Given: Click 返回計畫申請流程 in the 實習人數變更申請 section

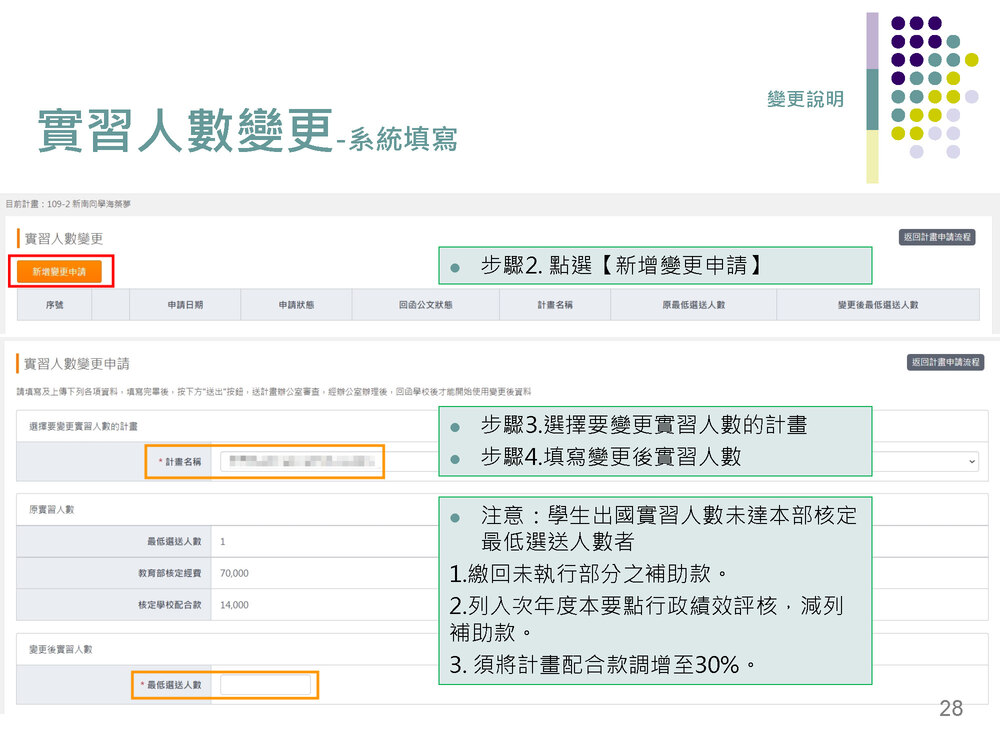Looking at the screenshot, I should click(x=945, y=362).
